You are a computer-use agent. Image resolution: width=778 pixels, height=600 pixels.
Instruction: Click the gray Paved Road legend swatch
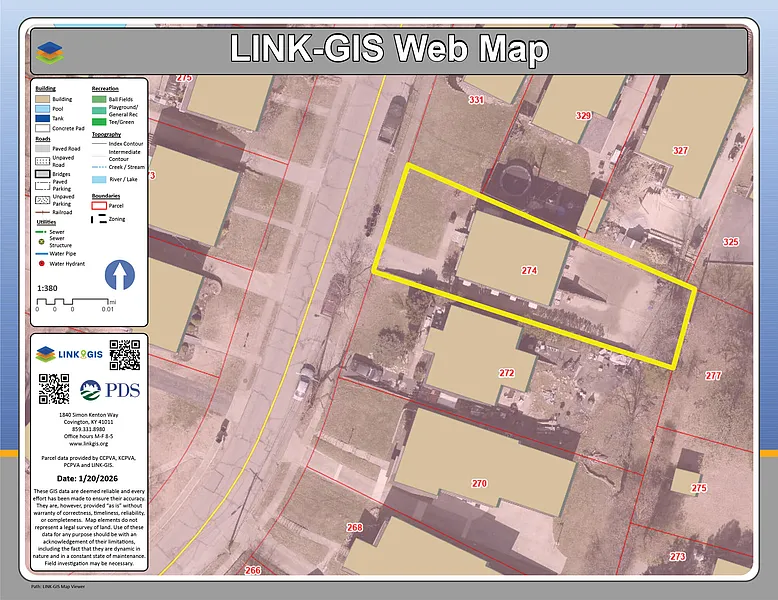point(43,148)
